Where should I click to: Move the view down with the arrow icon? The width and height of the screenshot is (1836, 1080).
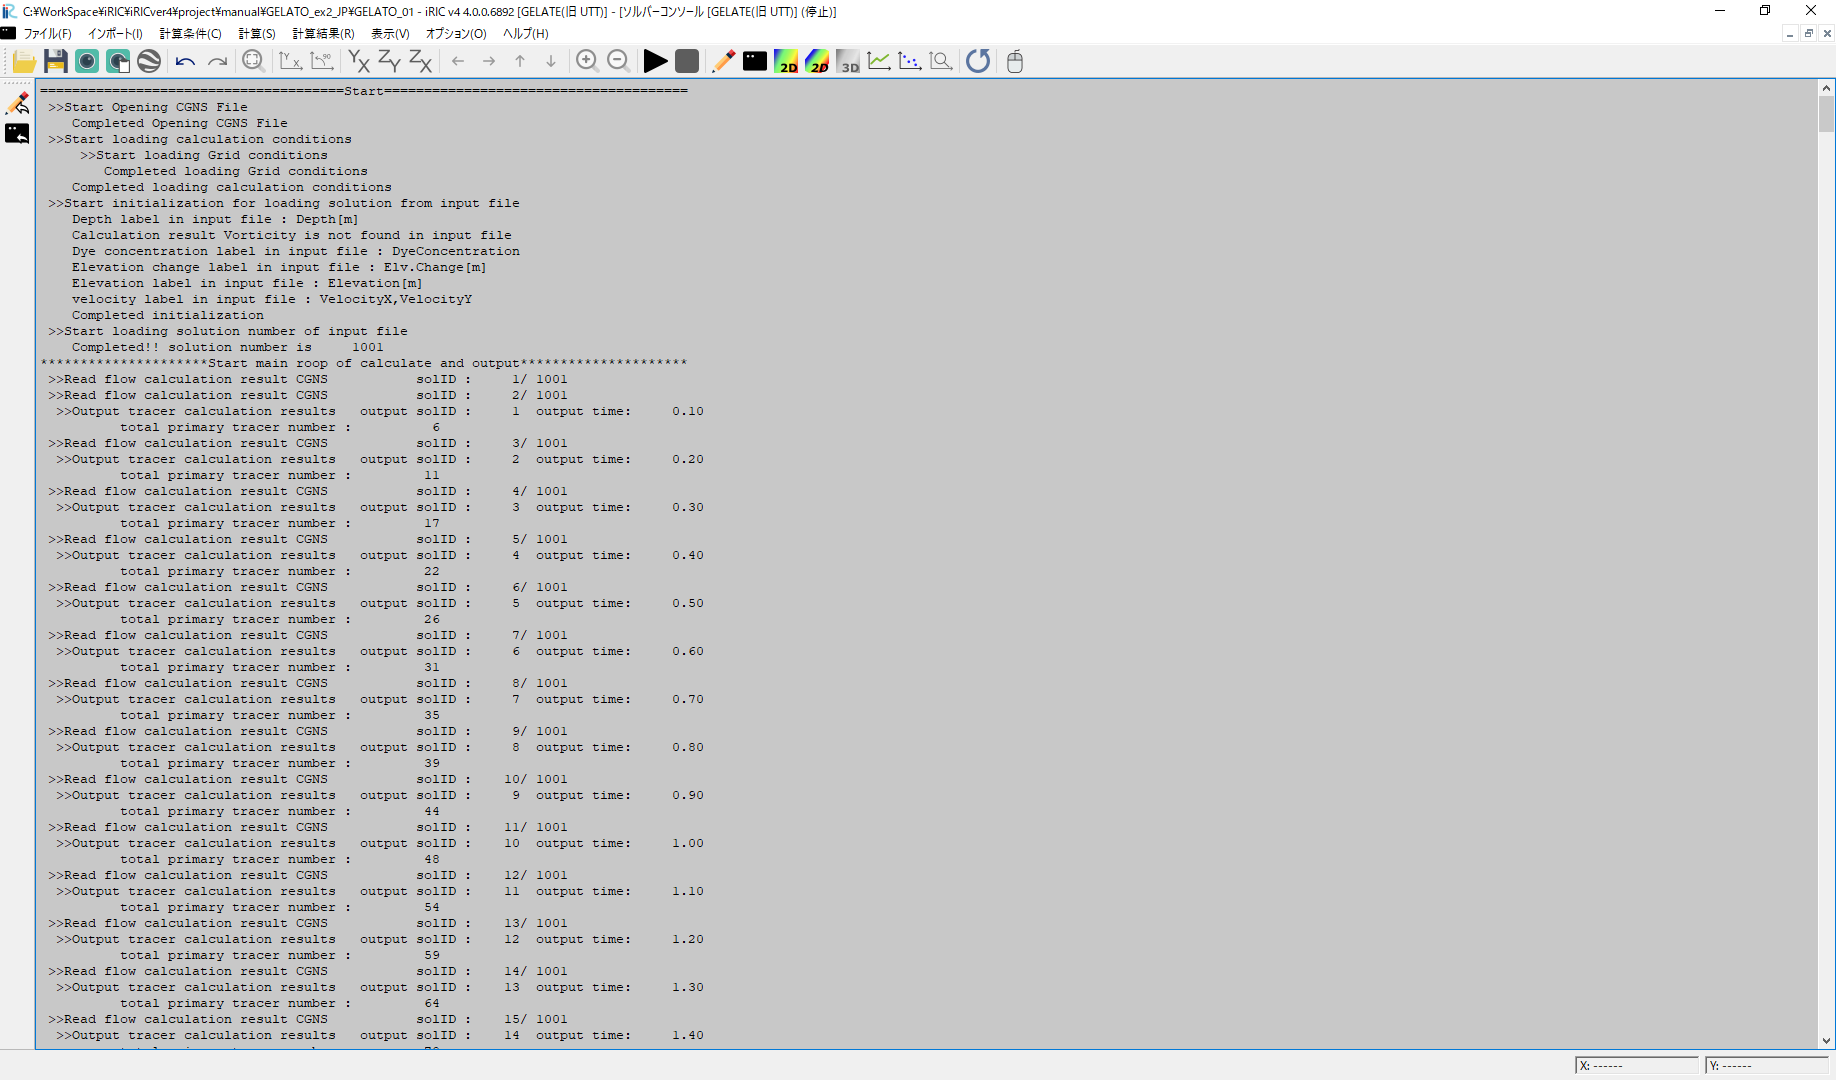(x=551, y=62)
